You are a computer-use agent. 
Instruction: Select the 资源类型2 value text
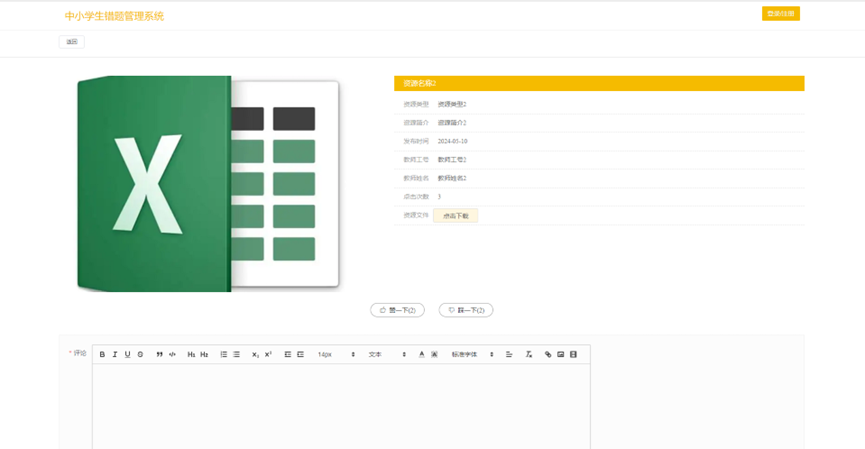point(452,104)
